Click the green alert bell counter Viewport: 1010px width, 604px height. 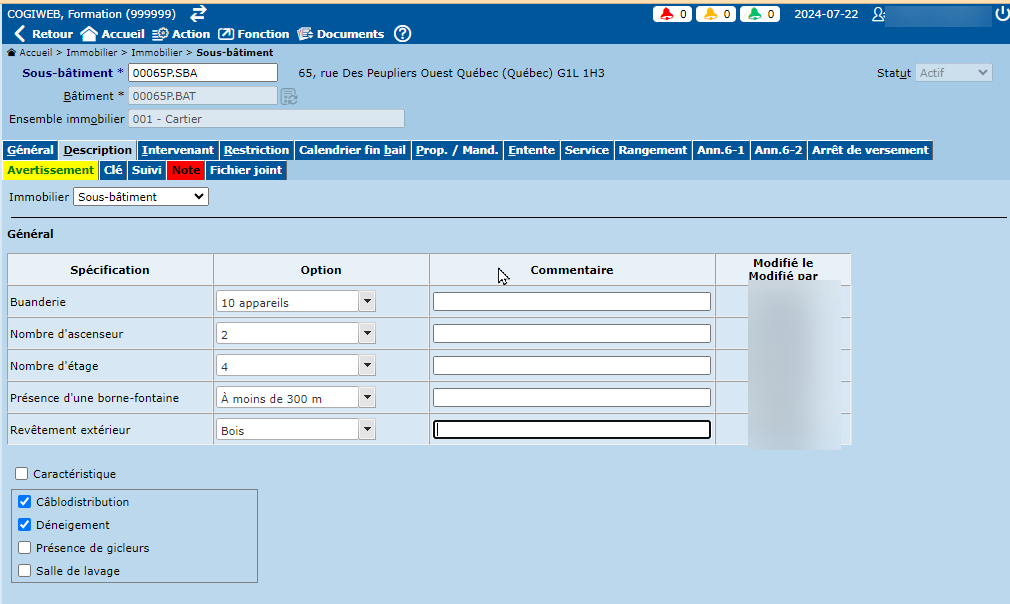coord(759,14)
